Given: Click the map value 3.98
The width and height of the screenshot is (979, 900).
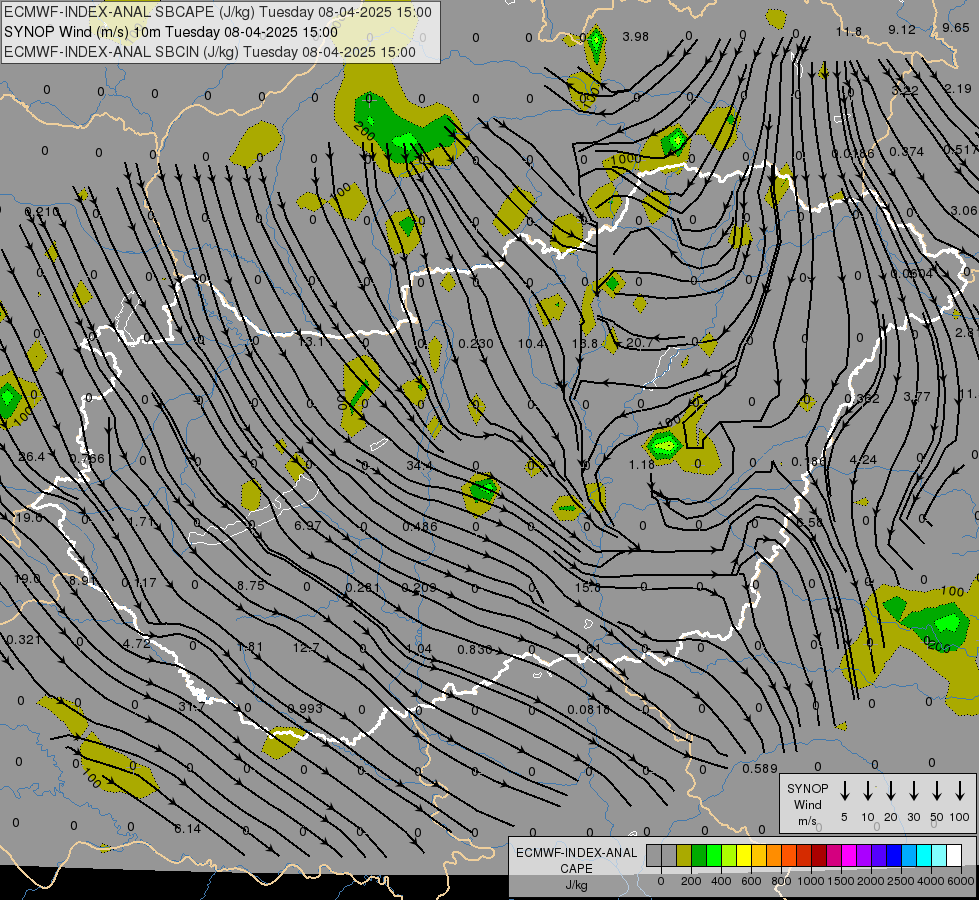Looking at the screenshot, I should click(636, 37).
